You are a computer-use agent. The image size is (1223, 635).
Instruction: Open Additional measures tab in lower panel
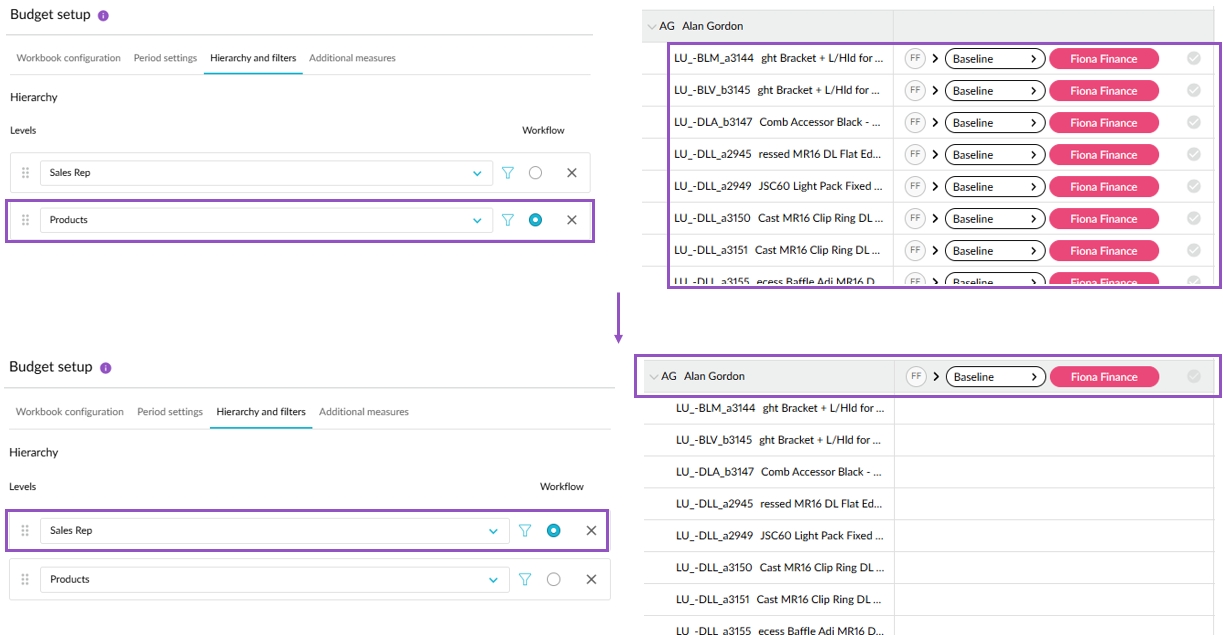click(363, 412)
